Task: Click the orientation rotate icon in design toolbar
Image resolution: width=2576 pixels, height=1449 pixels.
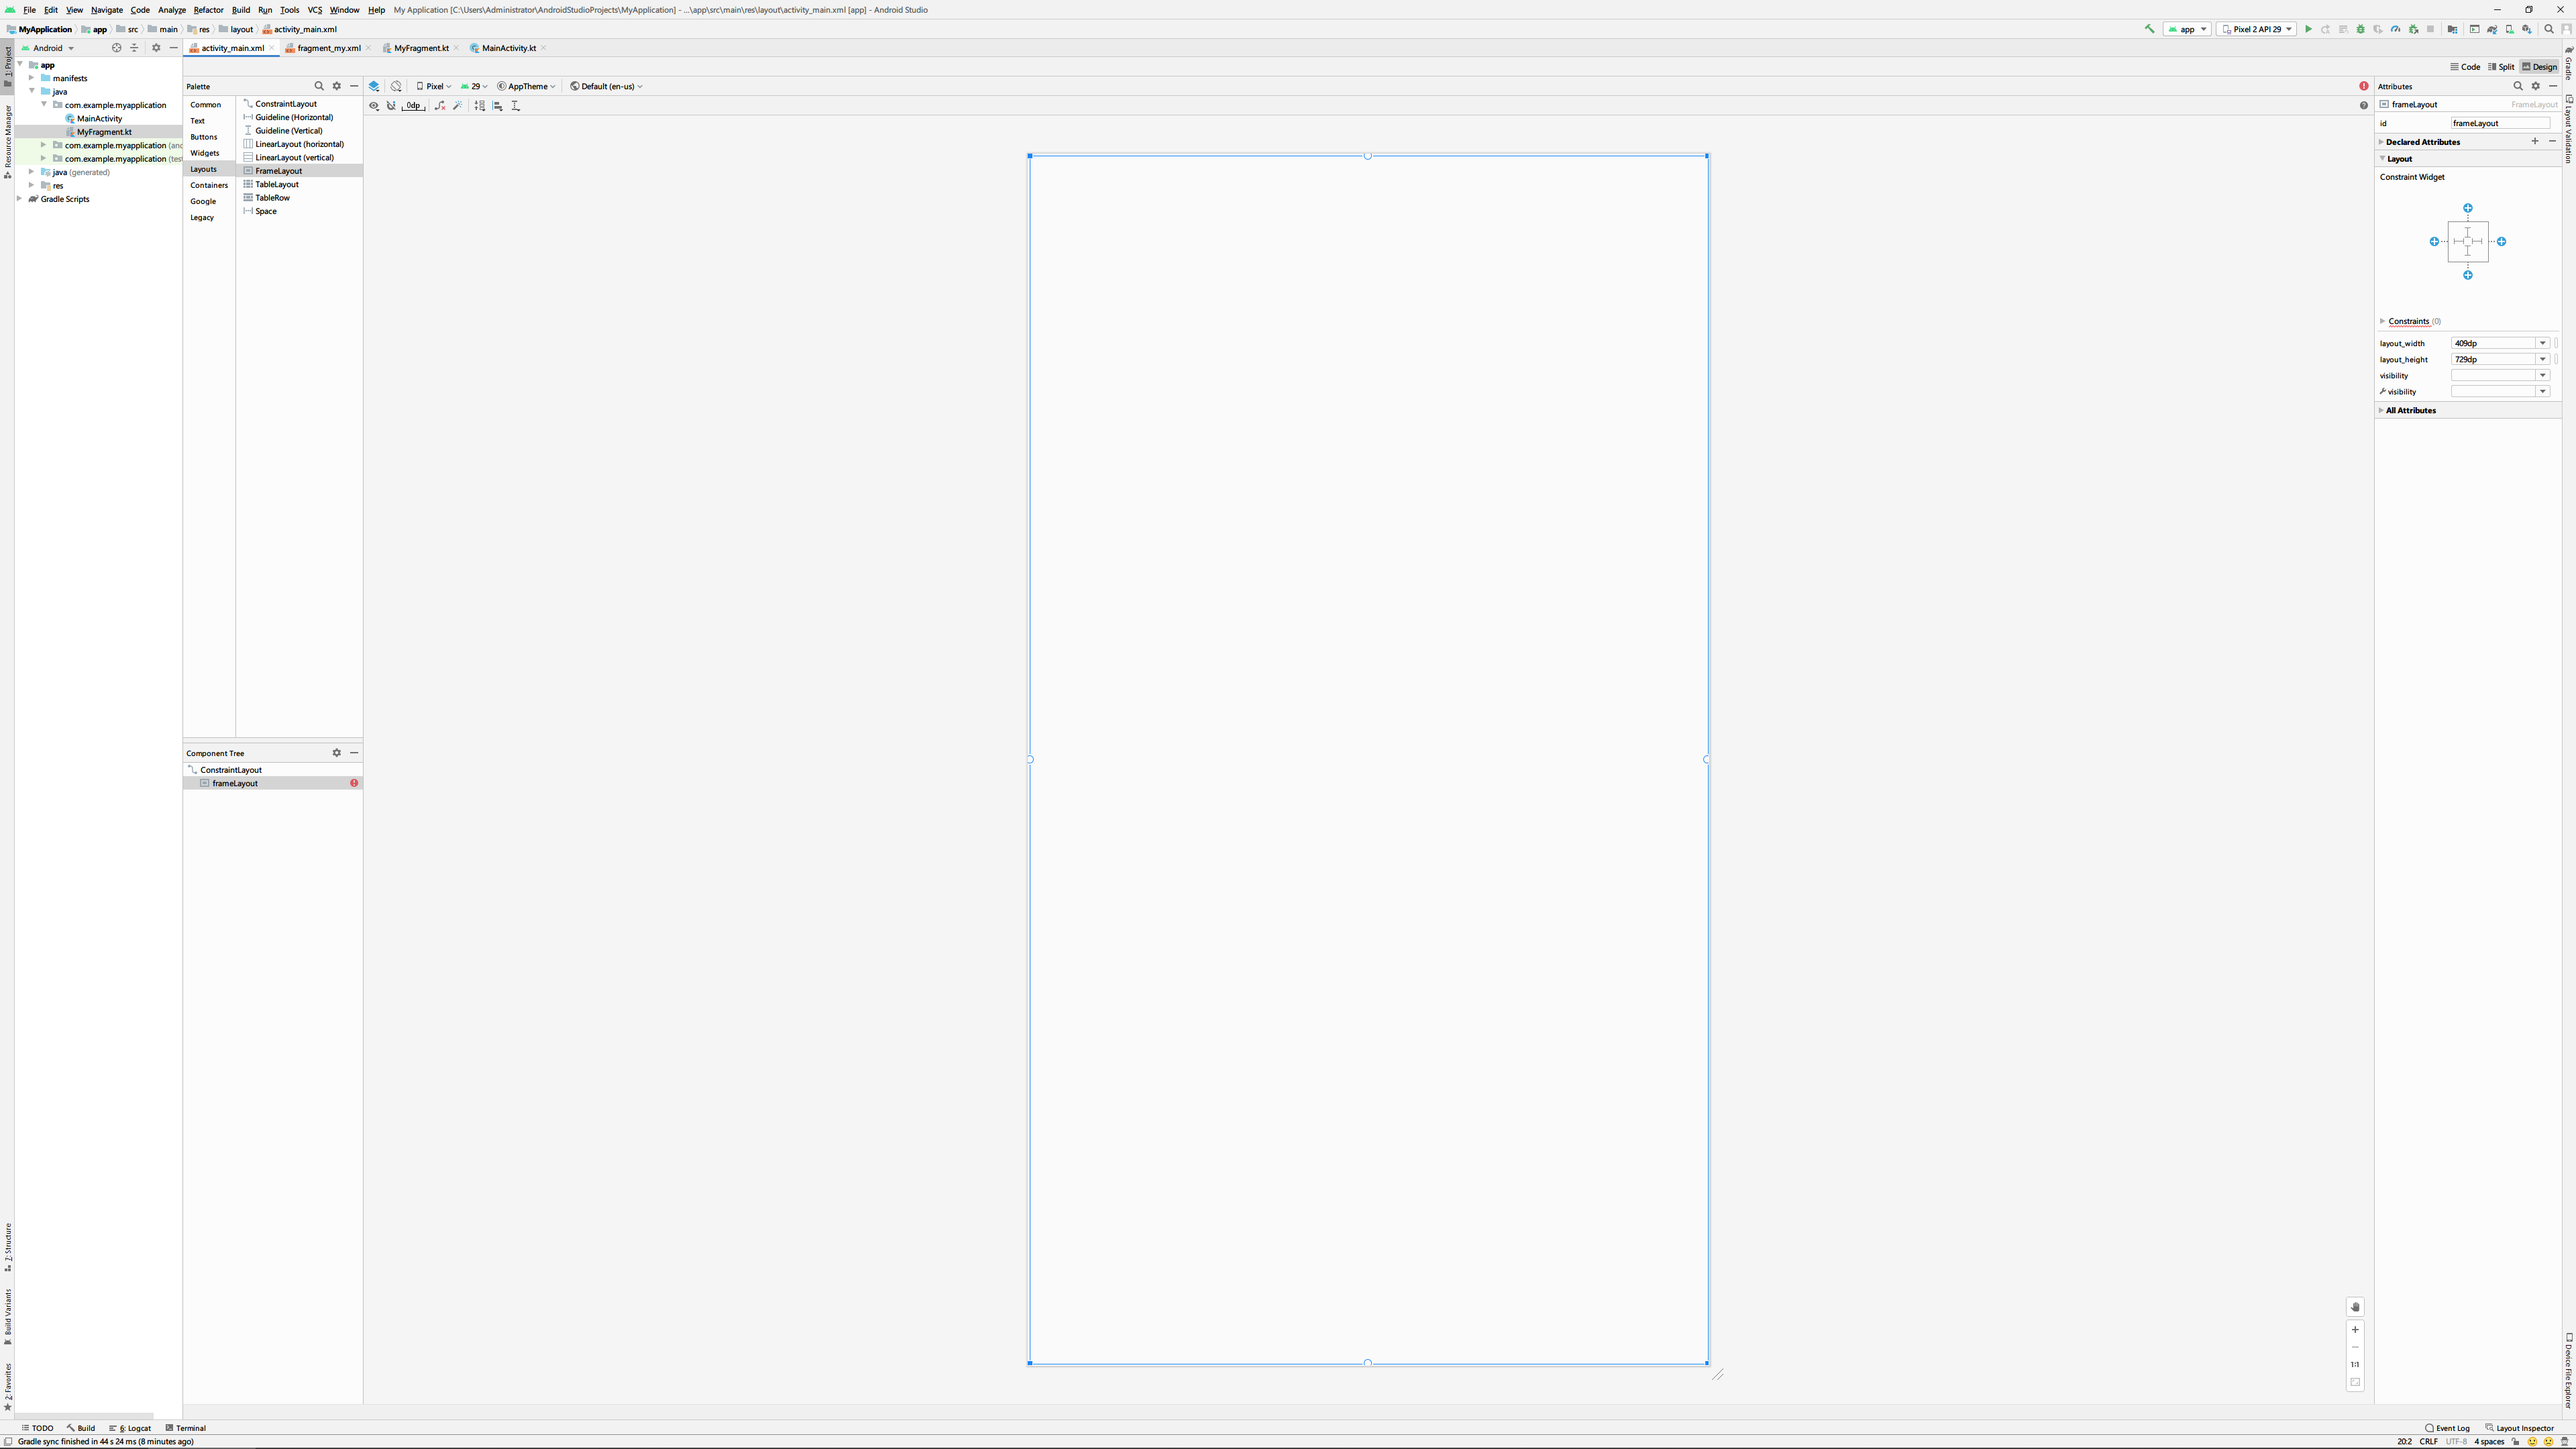Action: (x=396, y=86)
